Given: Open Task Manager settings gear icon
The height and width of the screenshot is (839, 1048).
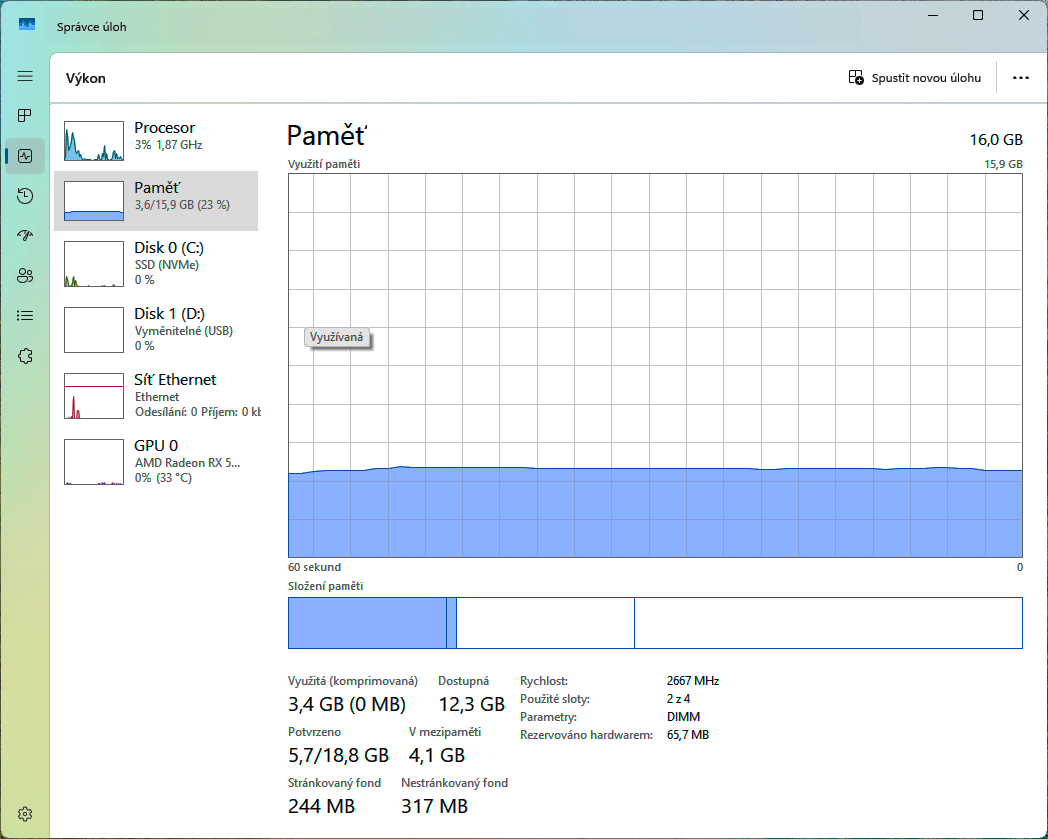Looking at the screenshot, I should 25,813.
